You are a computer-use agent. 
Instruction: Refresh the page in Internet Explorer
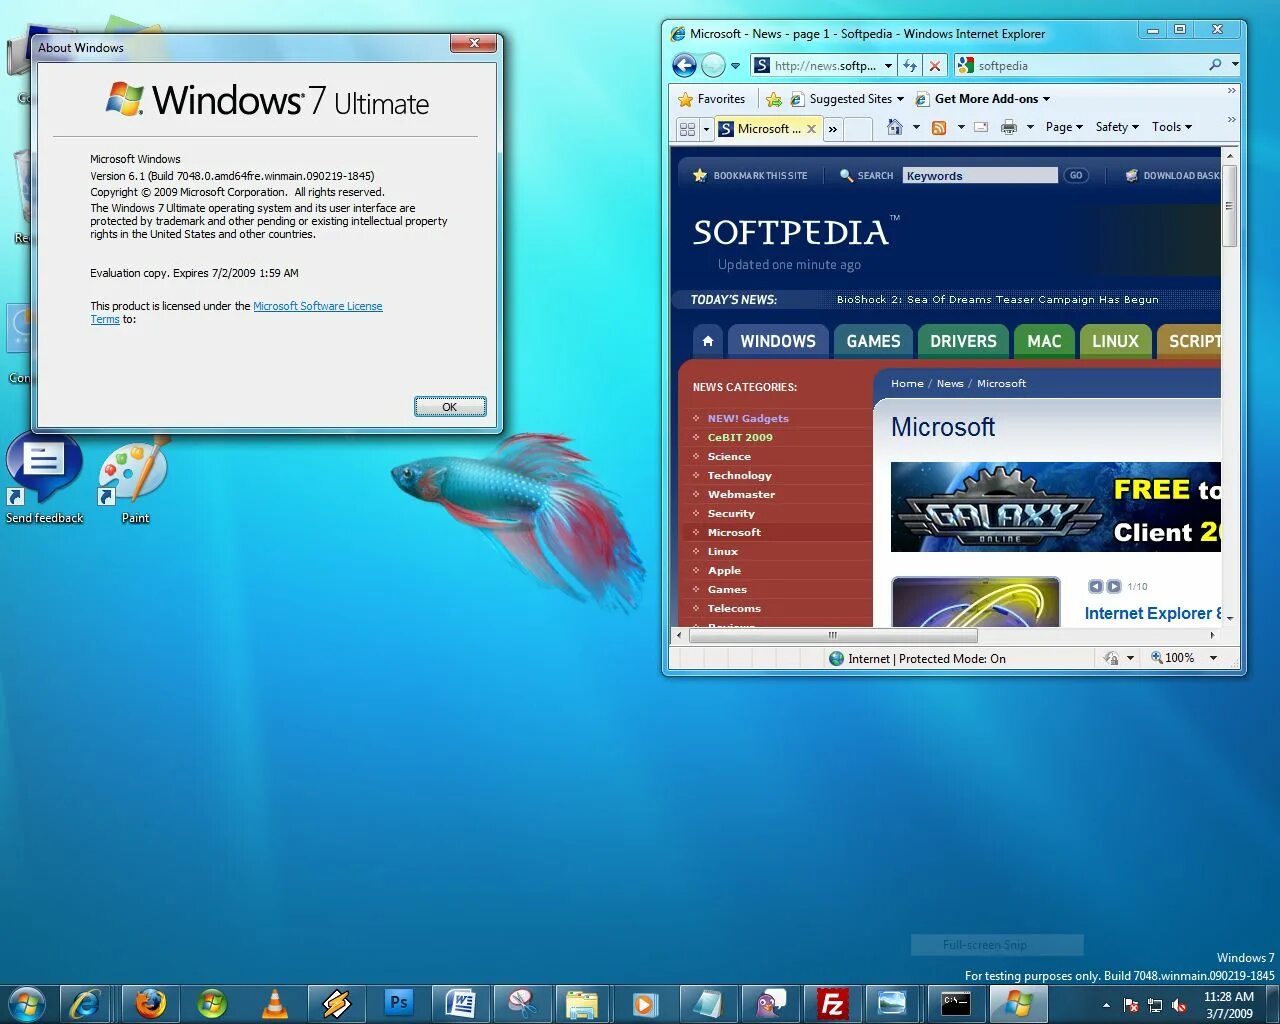(910, 66)
